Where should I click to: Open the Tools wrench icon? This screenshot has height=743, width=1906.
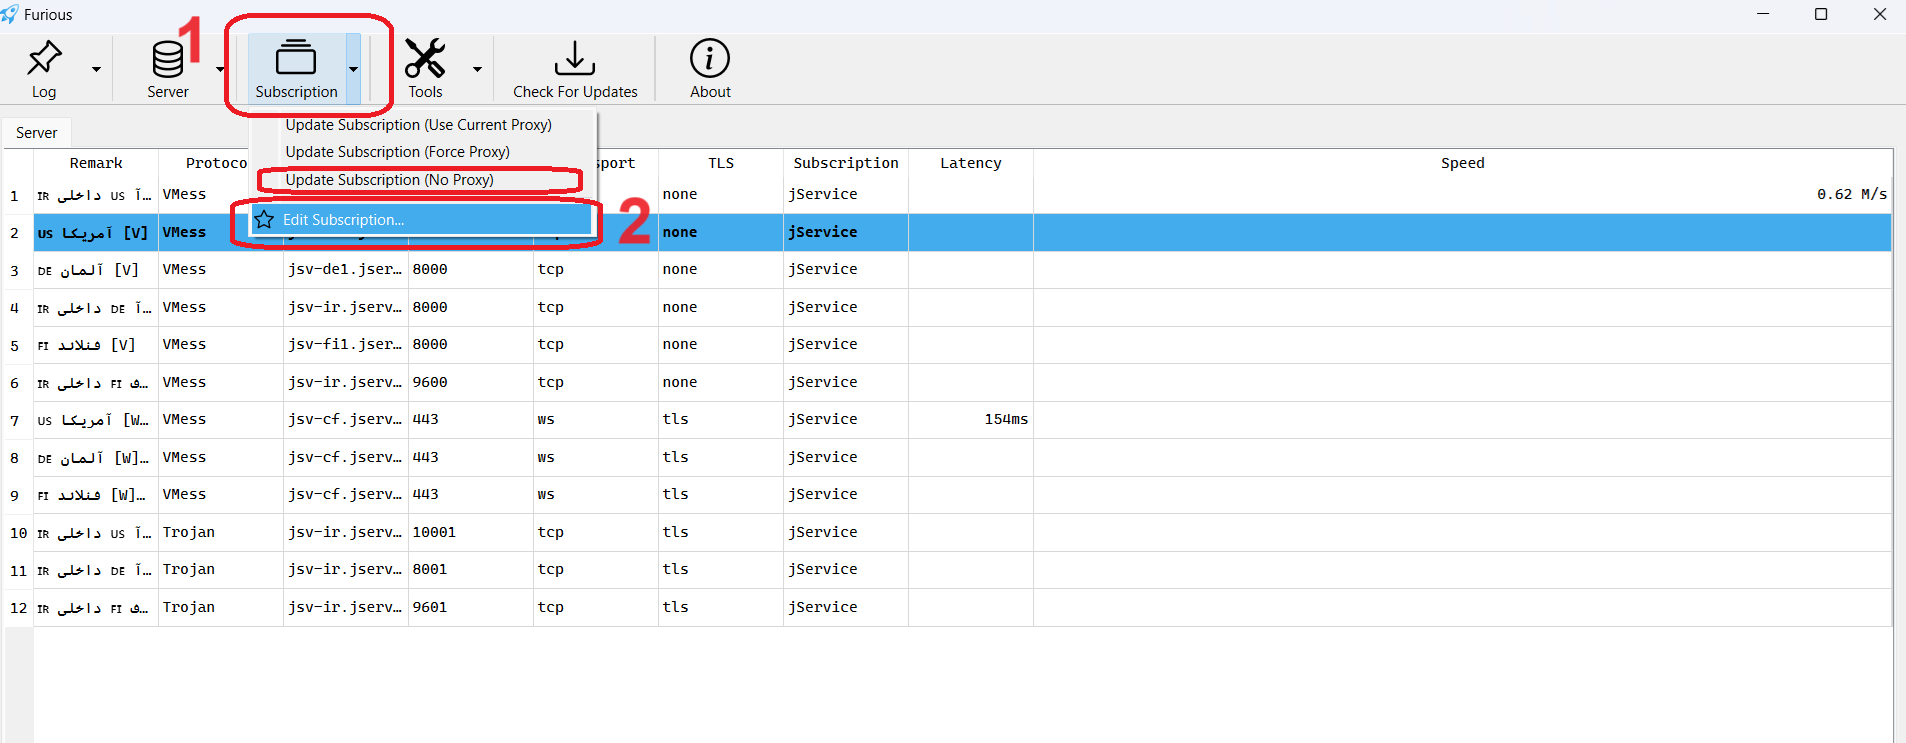(425, 58)
